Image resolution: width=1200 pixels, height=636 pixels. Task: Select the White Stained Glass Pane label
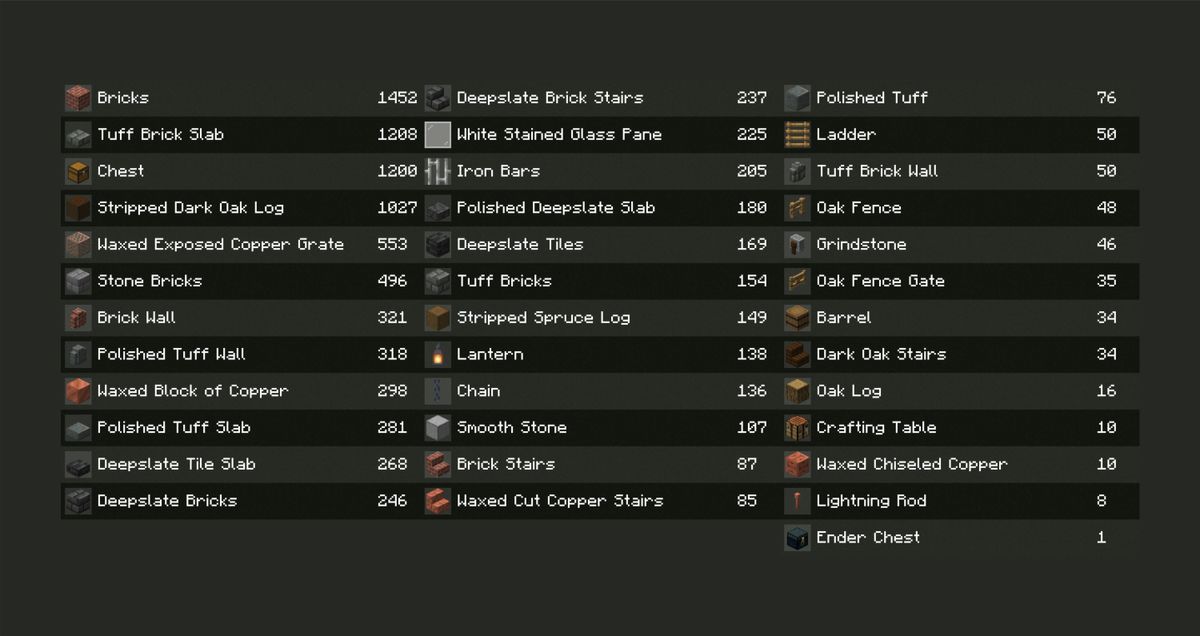tap(559, 134)
